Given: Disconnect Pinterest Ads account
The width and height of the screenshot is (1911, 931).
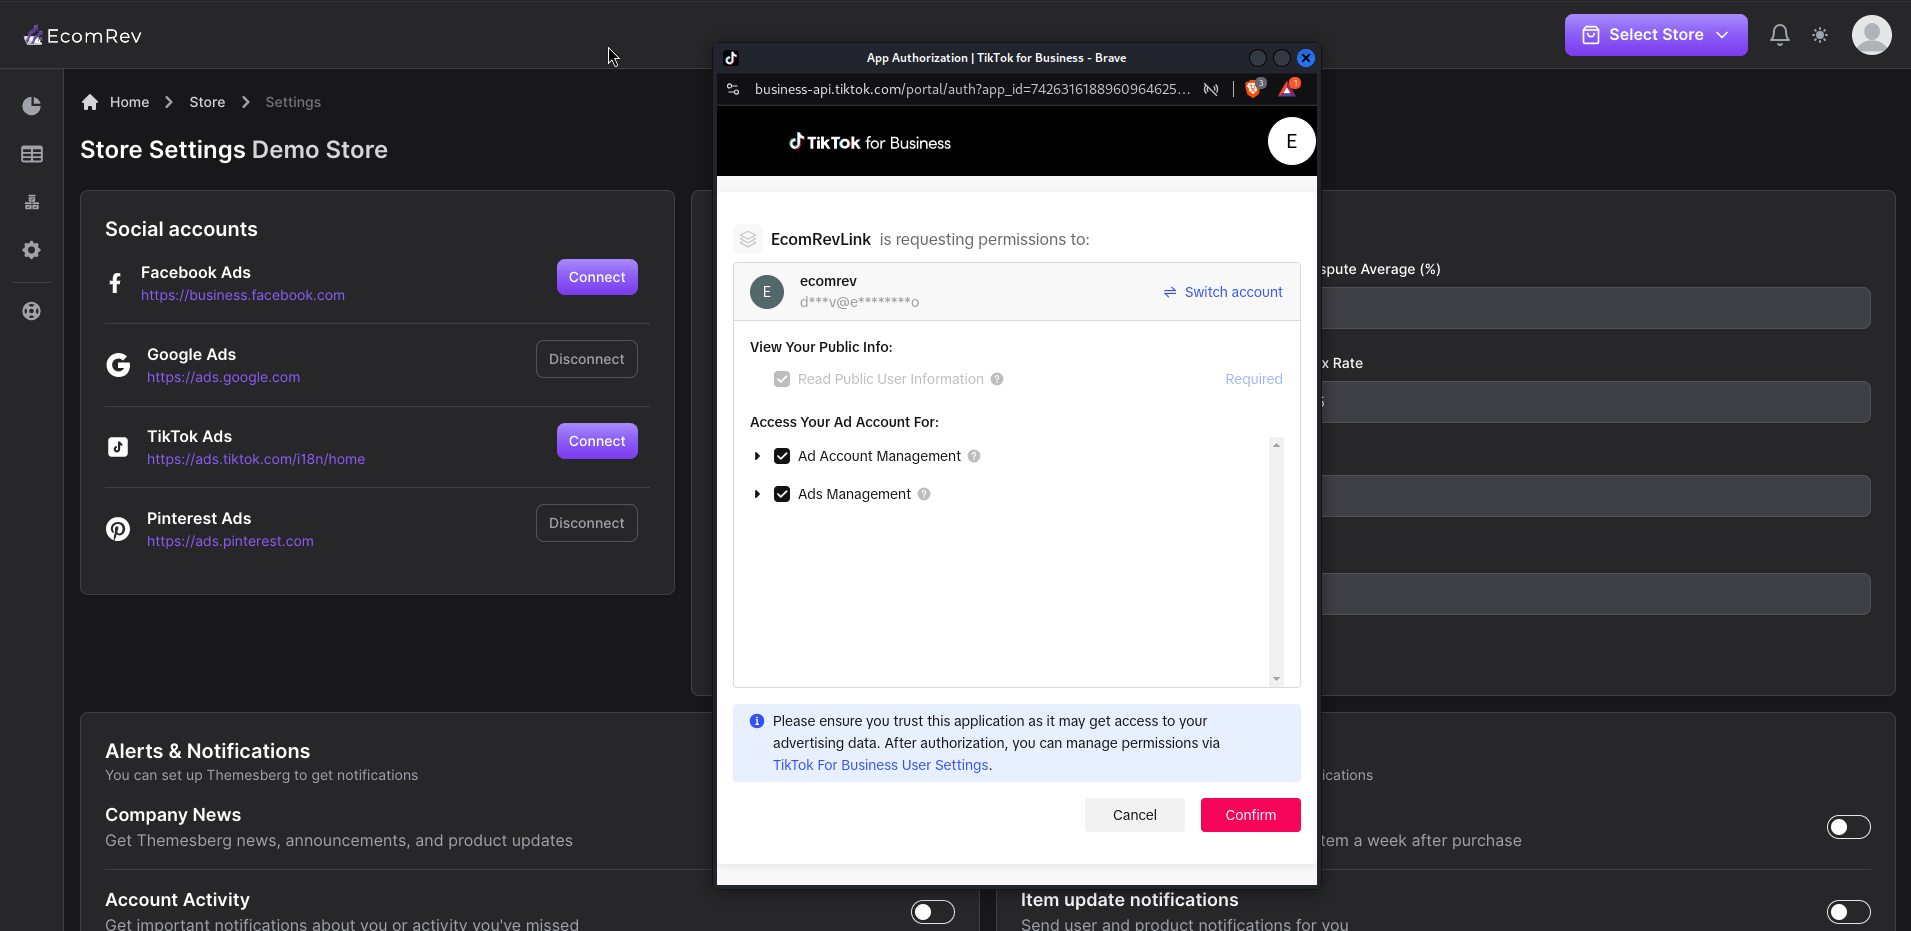Looking at the screenshot, I should tap(587, 523).
